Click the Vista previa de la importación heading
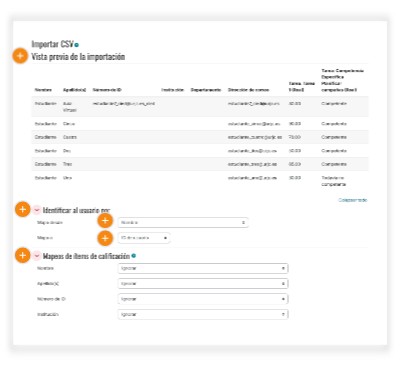 pos(78,57)
